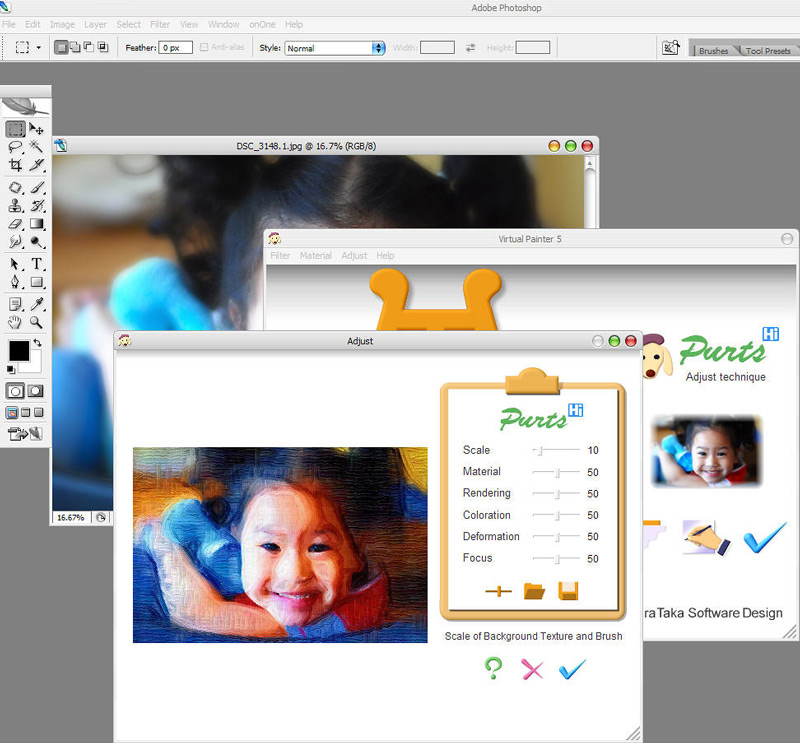This screenshot has width=800, height=743.
Task: Click swap width and height button
Action: [470, 47]
